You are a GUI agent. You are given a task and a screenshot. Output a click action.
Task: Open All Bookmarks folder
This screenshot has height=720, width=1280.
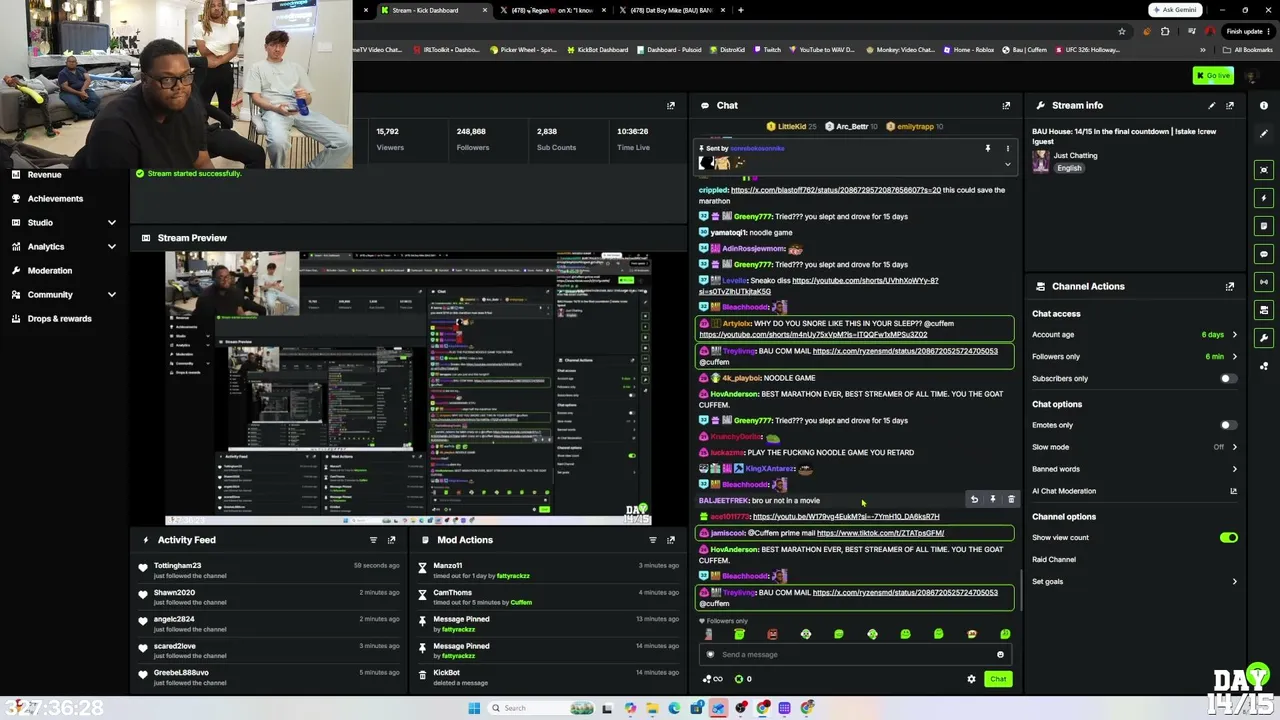click(x=1248, y=50)
